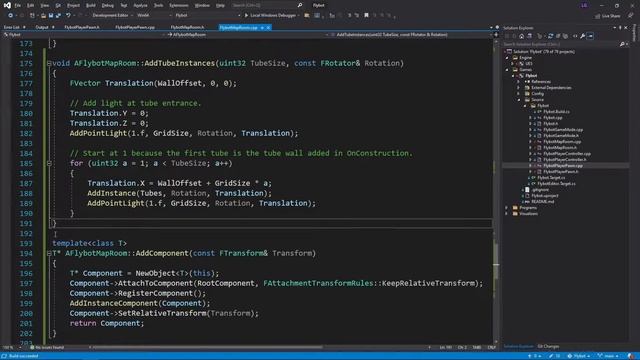This screenshot has width=640, height=360.
Task: Click Flybot repository in status bar
Action: tap(579, 356)
